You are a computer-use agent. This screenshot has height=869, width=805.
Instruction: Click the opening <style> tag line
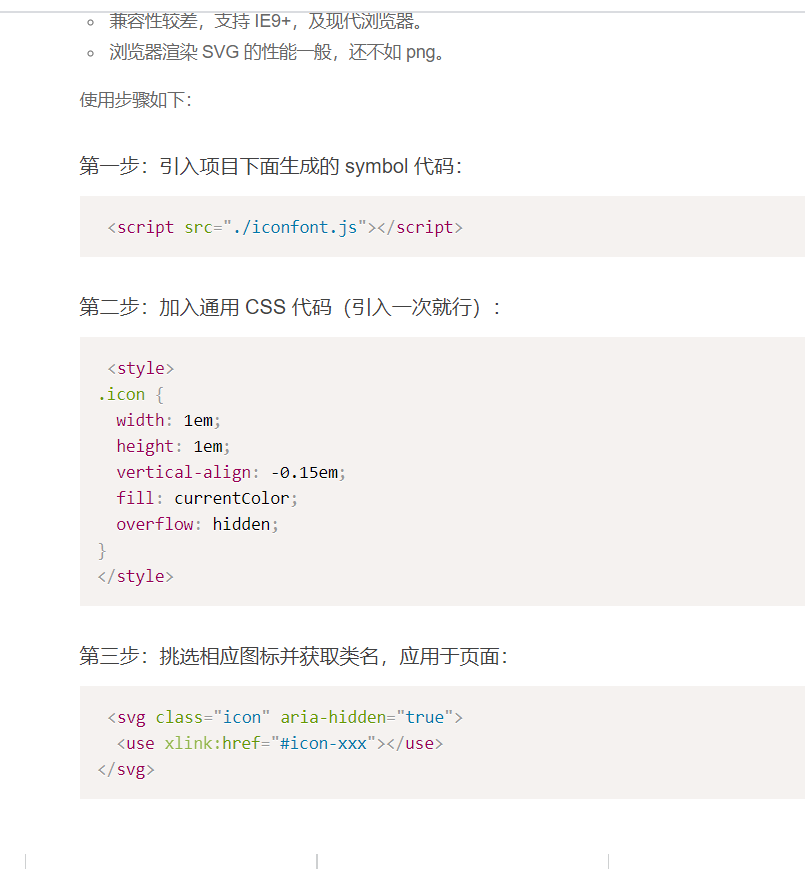coord(140,368)
